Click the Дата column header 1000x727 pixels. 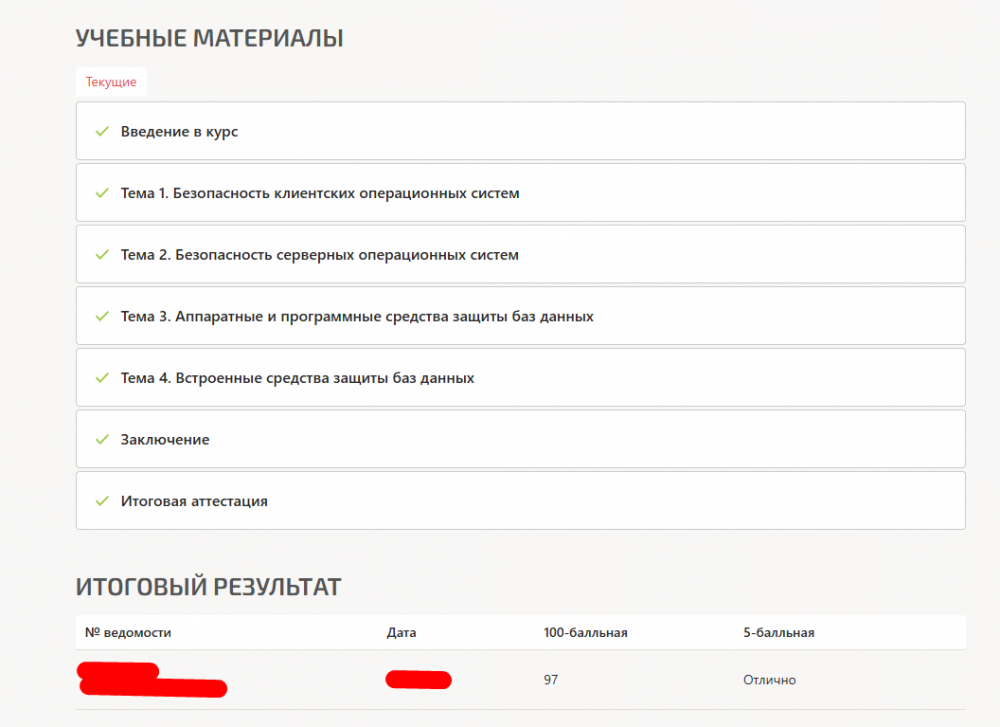tap(402, 632)
